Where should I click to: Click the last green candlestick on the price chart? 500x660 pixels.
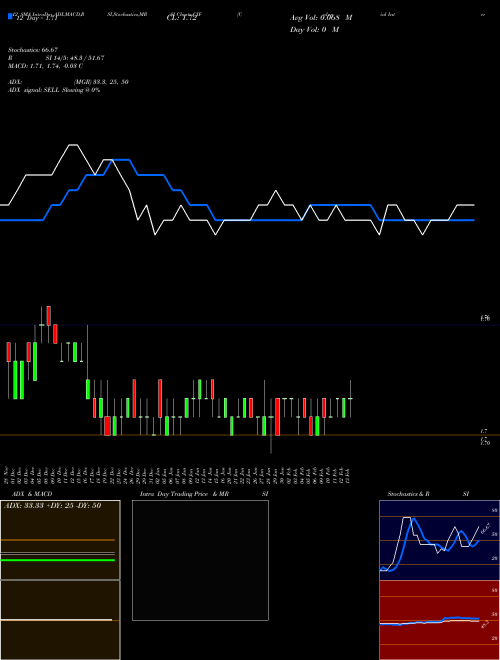[344, 408]
